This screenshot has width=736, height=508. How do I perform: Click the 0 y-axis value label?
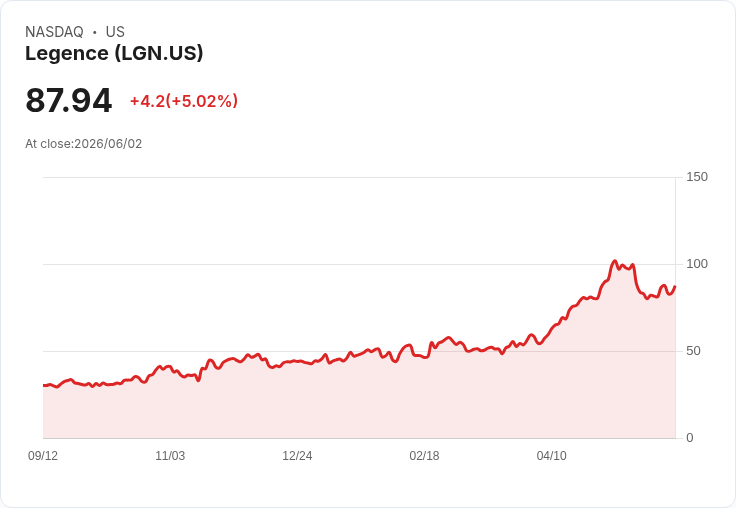tap(690, 438)
